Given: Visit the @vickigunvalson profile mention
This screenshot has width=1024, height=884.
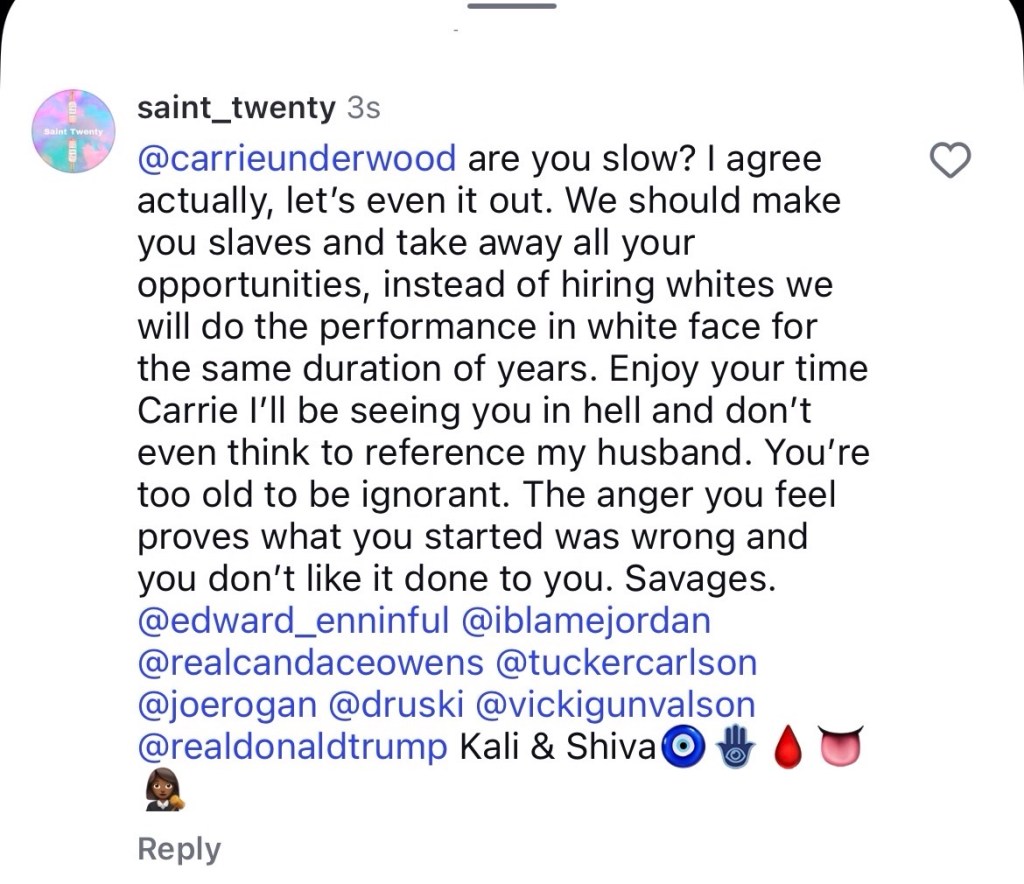Looking at the screenshot, I should tap(617, 704).
